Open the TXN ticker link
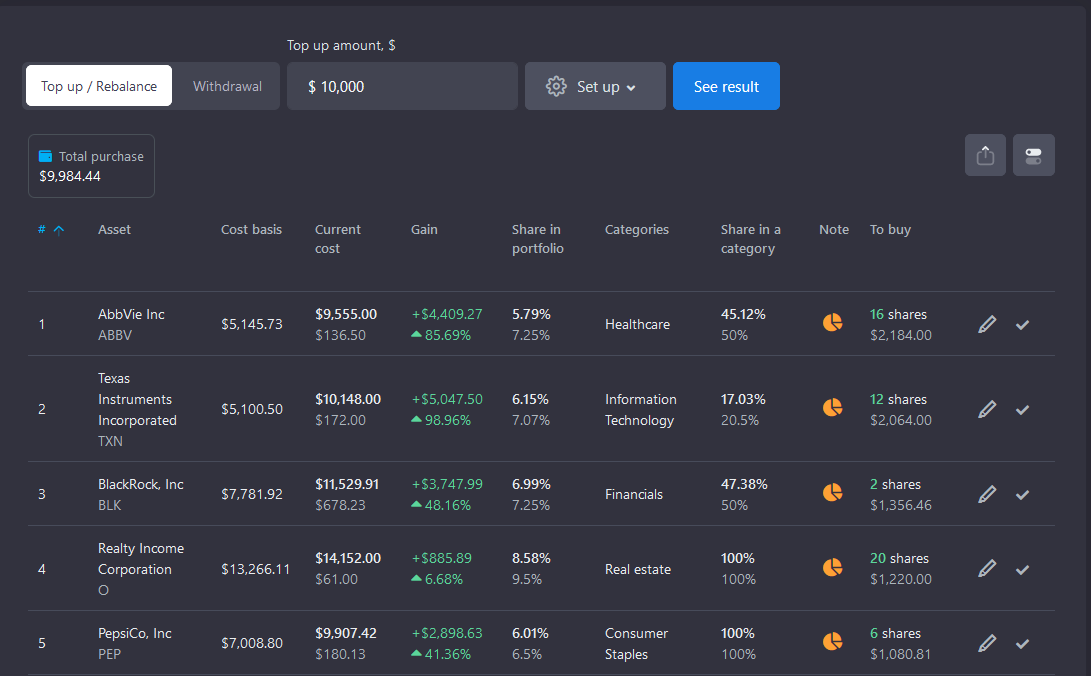The height and width of the screenshot is (676, 1091). coord(110,441)
